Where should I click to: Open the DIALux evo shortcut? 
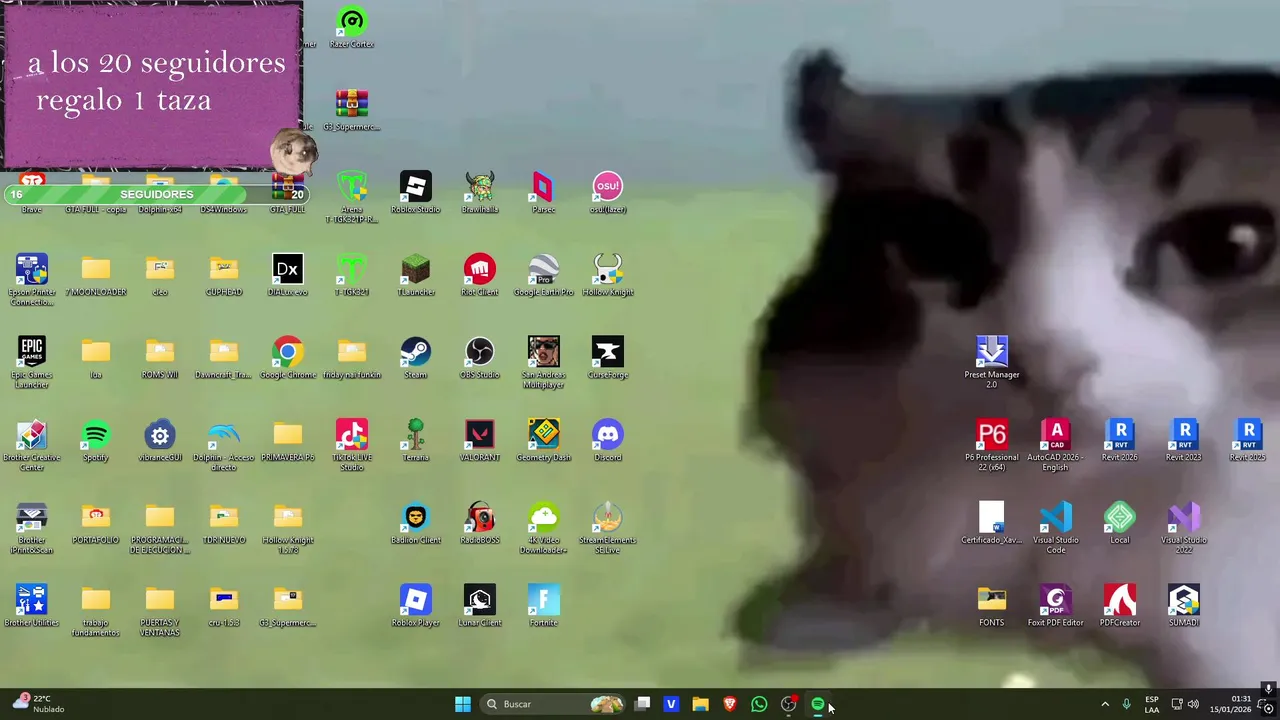click(x=288, y=276)
